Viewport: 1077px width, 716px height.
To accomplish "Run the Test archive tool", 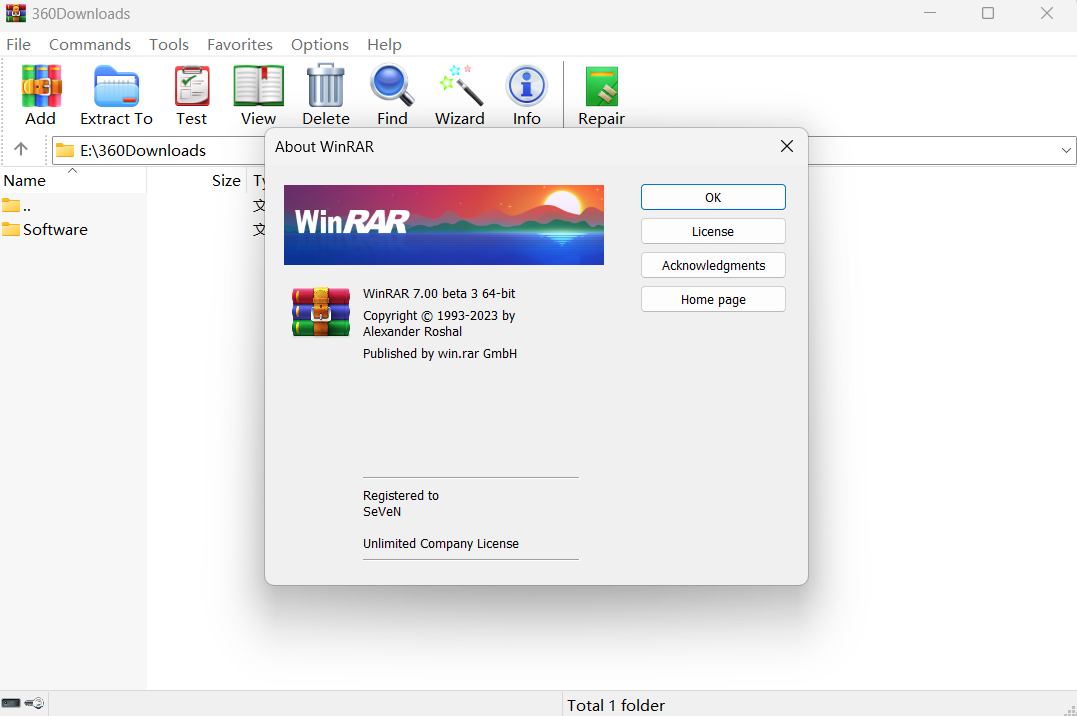I will (x=192, y=86).
